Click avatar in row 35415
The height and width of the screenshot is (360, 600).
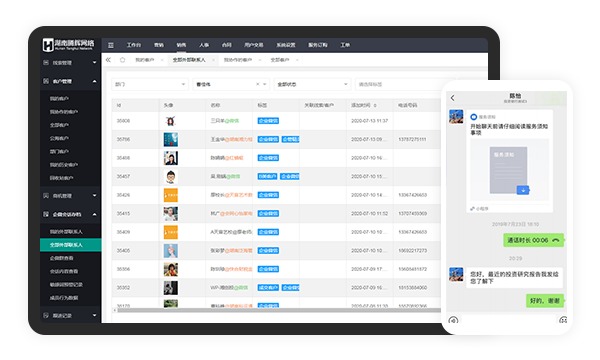click(x=171, y=213)
